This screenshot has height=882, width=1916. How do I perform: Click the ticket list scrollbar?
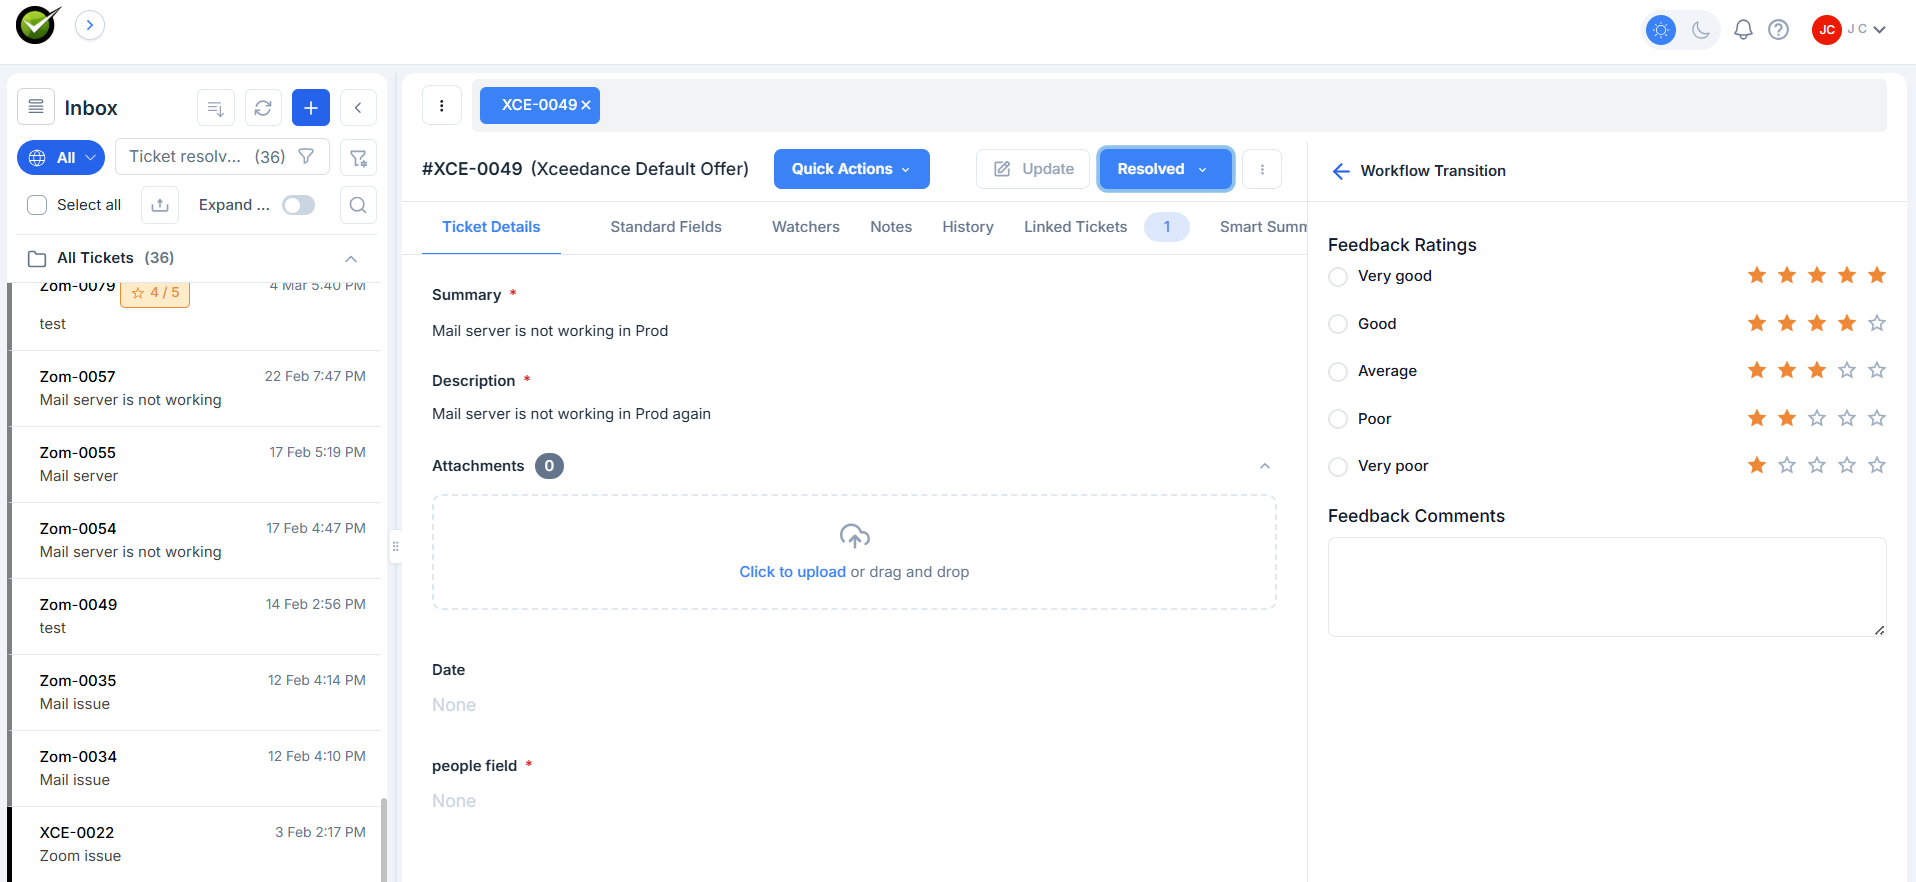(x=384, y=839)
